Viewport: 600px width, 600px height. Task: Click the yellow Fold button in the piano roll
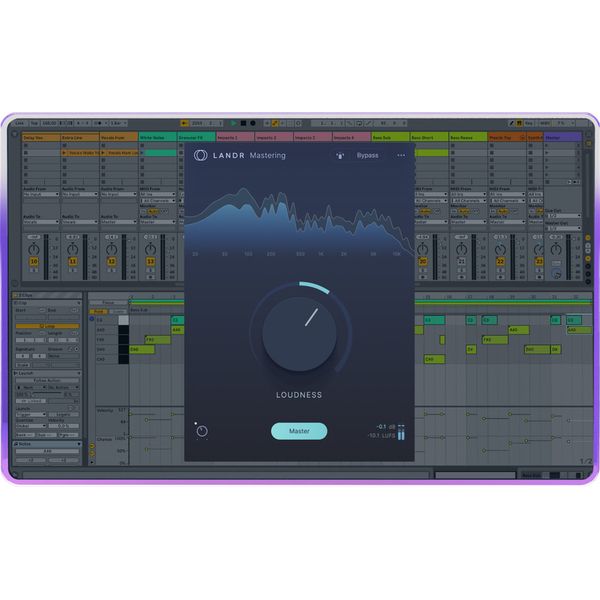(99, 311)
